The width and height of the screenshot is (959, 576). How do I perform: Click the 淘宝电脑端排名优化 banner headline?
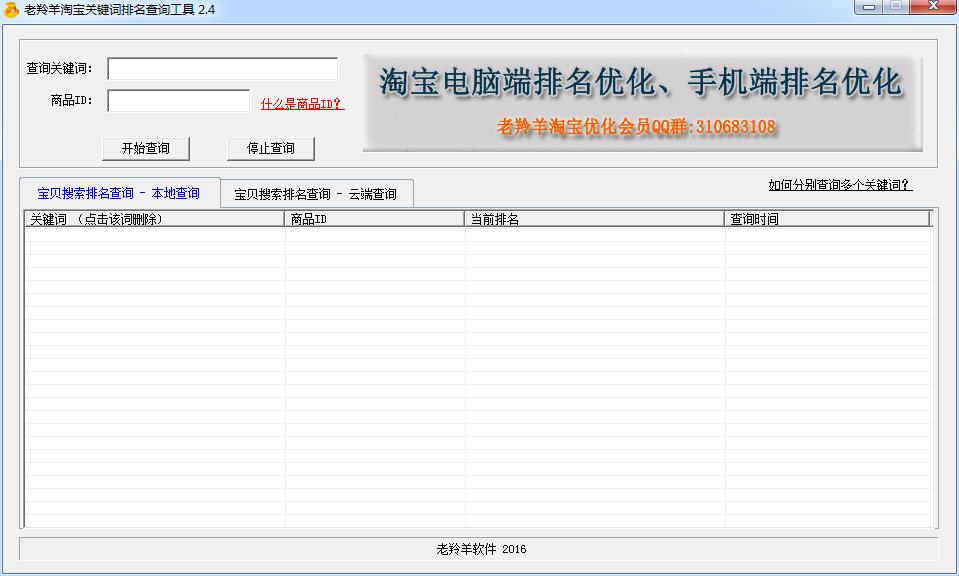click(640, 82)
